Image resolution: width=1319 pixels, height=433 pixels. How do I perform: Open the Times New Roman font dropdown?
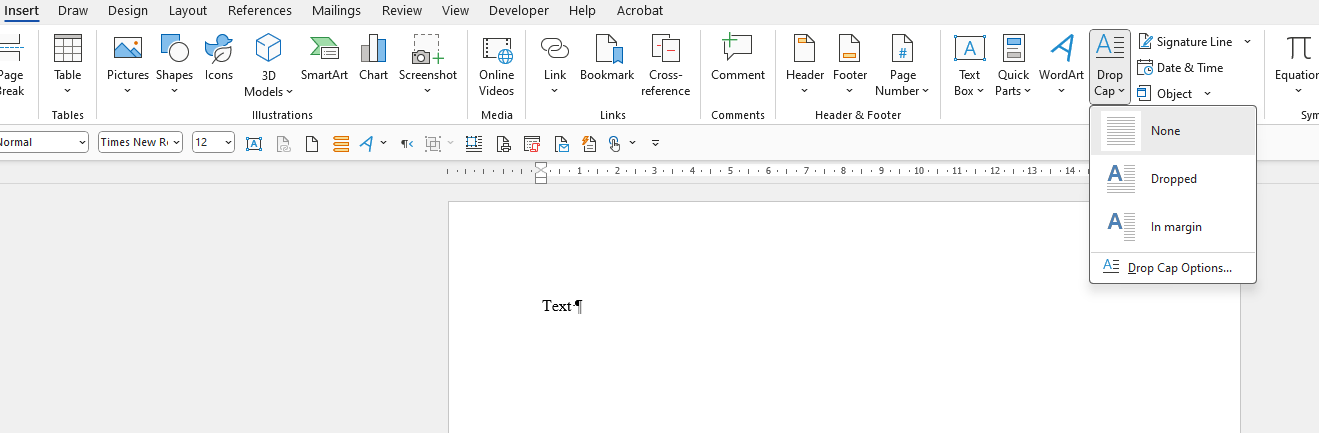click(x=141, y=142)
